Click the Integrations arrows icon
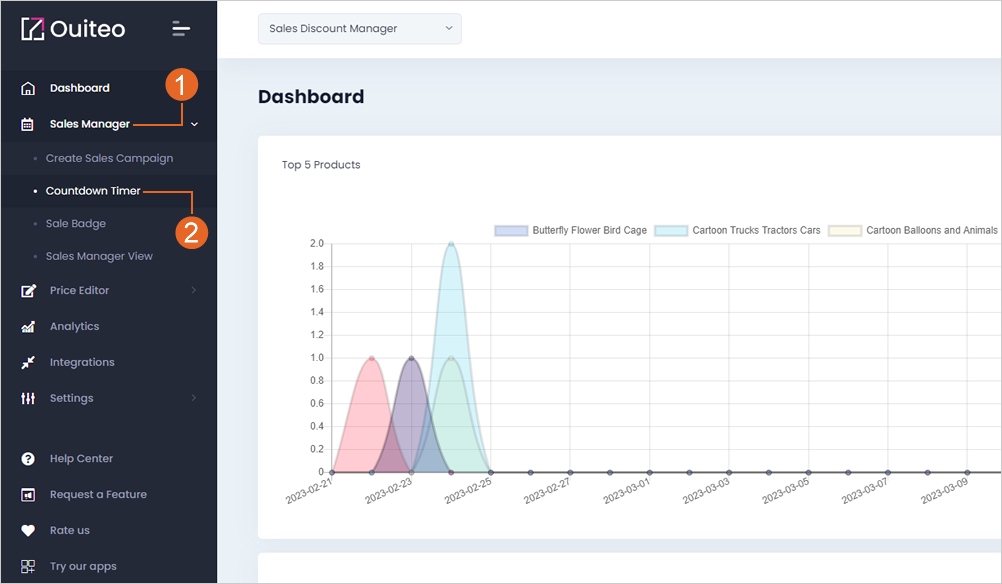The width and height of the screenshot is (1002, 584). pos(27,362)
